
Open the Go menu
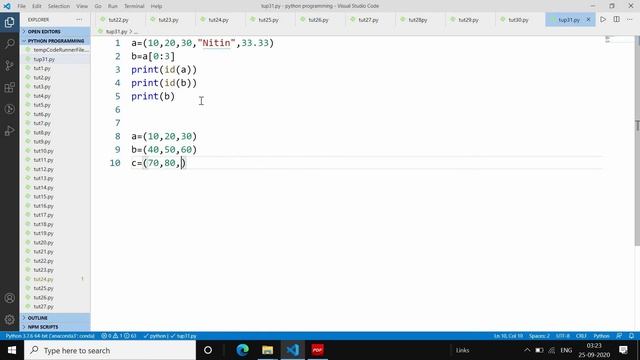(98, 6)
